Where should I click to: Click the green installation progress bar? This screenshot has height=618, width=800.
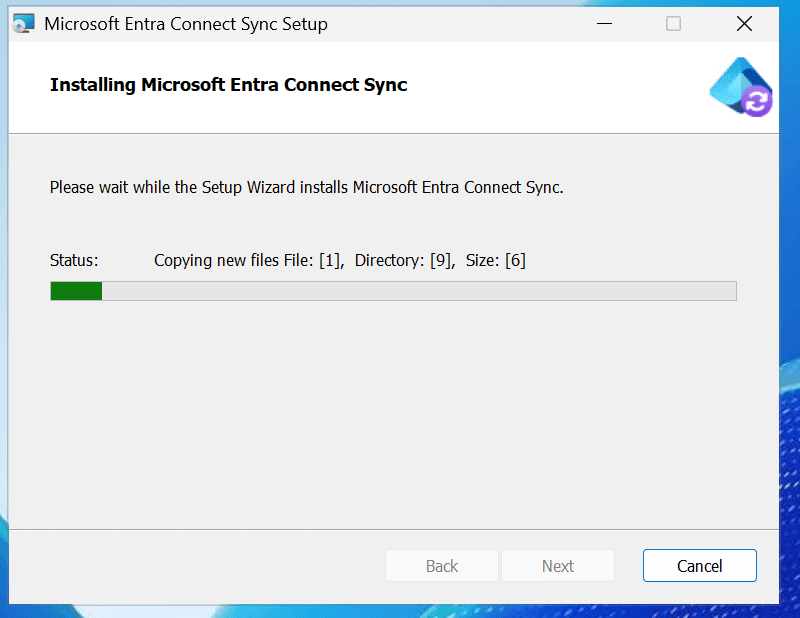(x=393, y=291)
